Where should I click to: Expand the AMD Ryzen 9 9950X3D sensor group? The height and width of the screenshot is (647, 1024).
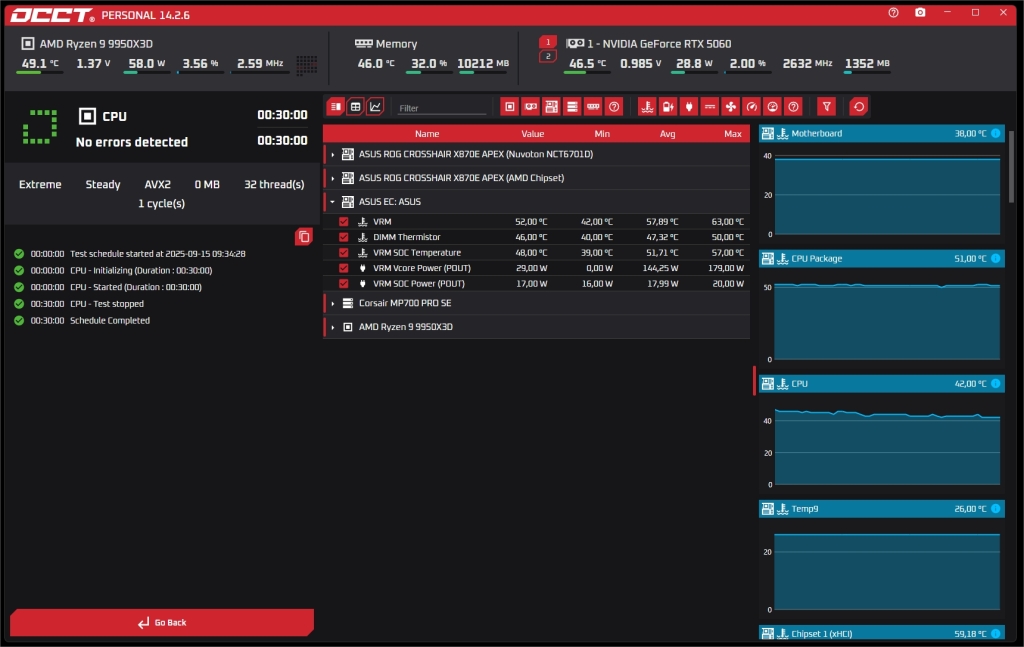[x=333, y=327]
